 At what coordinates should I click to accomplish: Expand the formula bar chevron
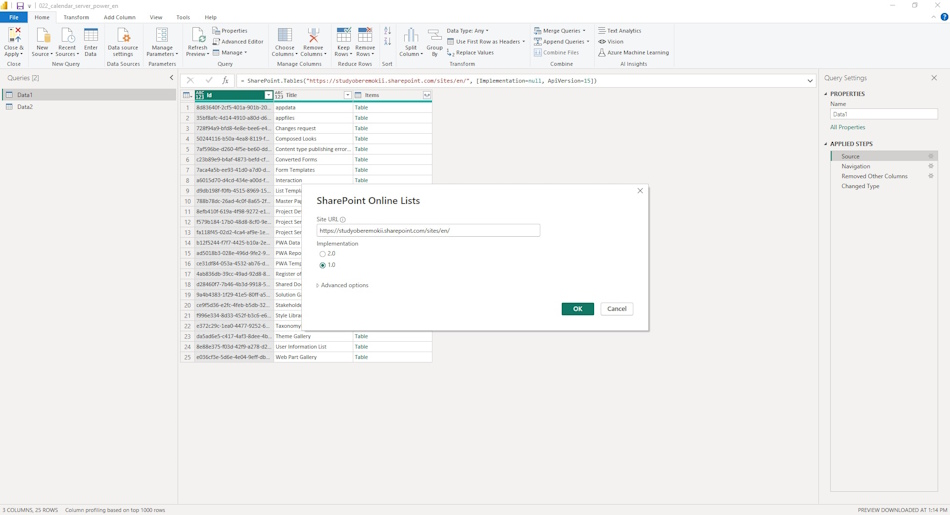coord(809,81)
